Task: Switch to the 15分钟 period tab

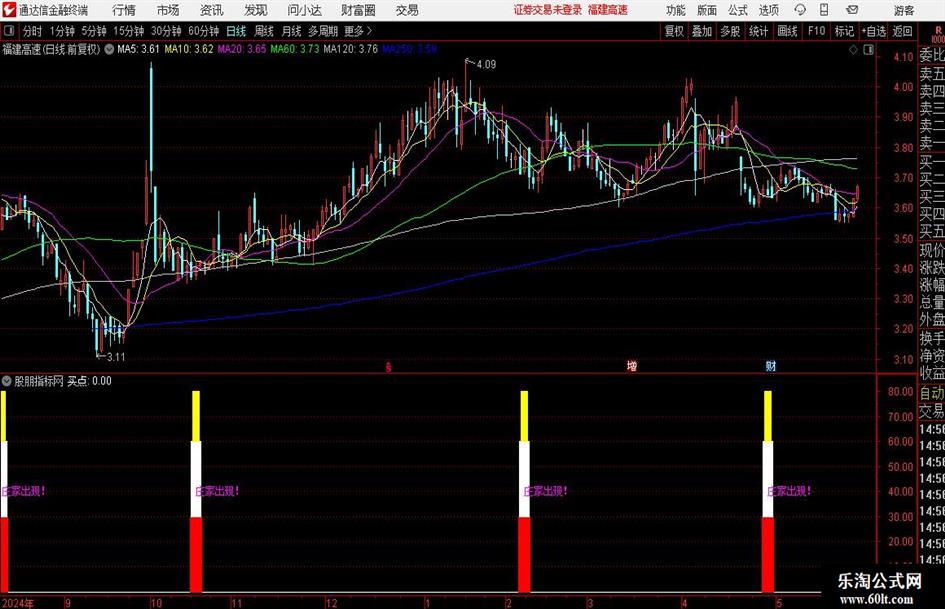Action: tap(129, 31)
